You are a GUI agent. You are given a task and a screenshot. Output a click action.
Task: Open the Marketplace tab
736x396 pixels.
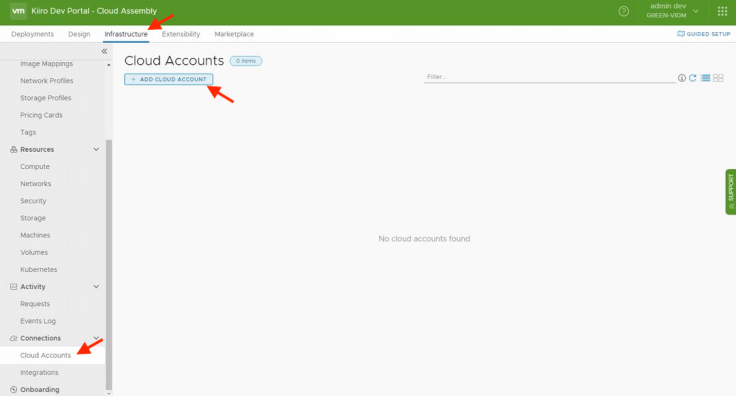234,34
